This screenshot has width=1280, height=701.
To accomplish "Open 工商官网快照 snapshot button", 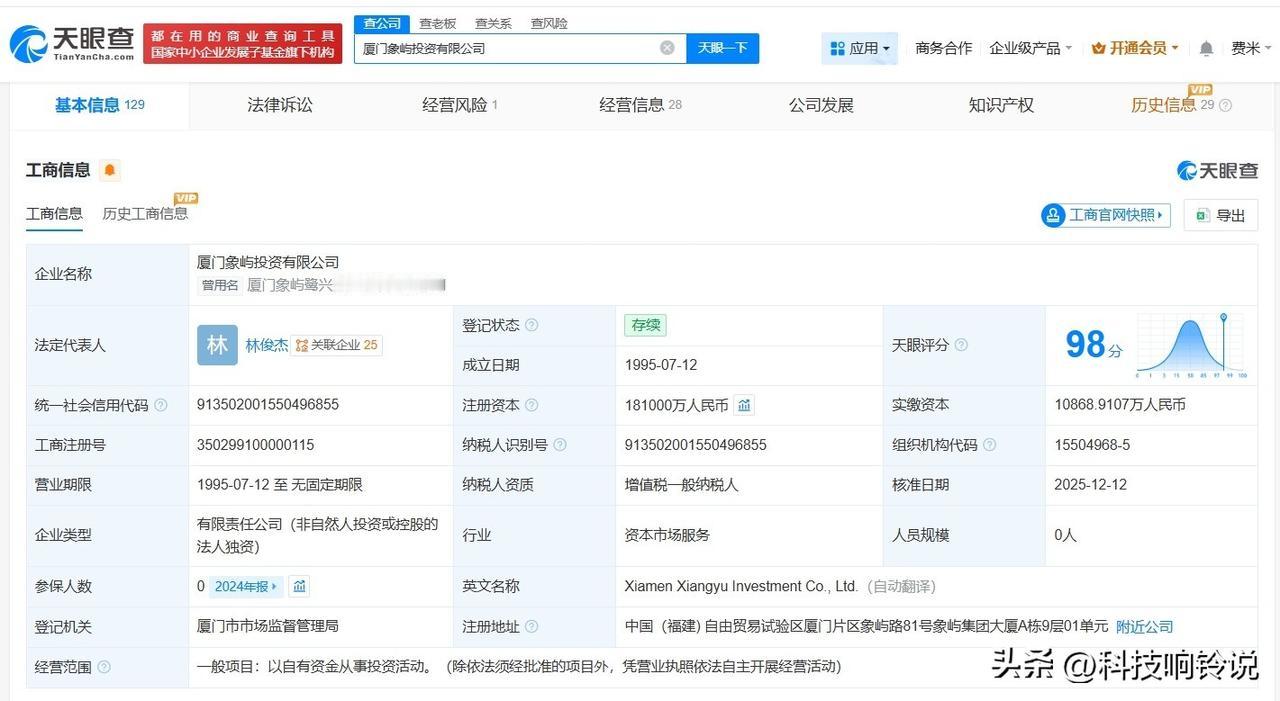I will pos(1105,215).
